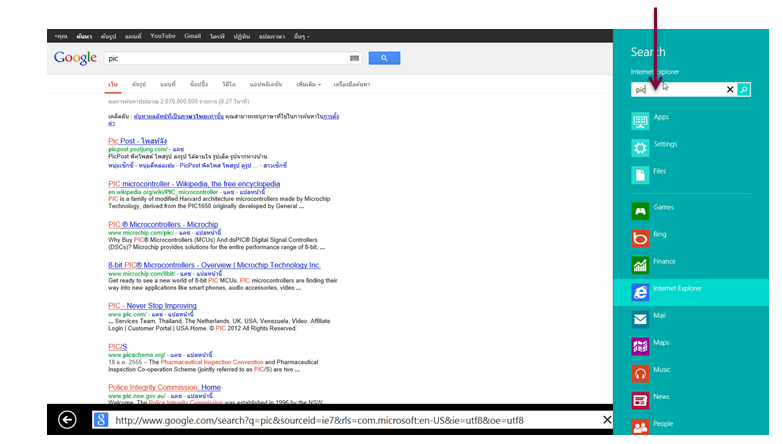Choose the Games app icon

[x=640, y=211]
